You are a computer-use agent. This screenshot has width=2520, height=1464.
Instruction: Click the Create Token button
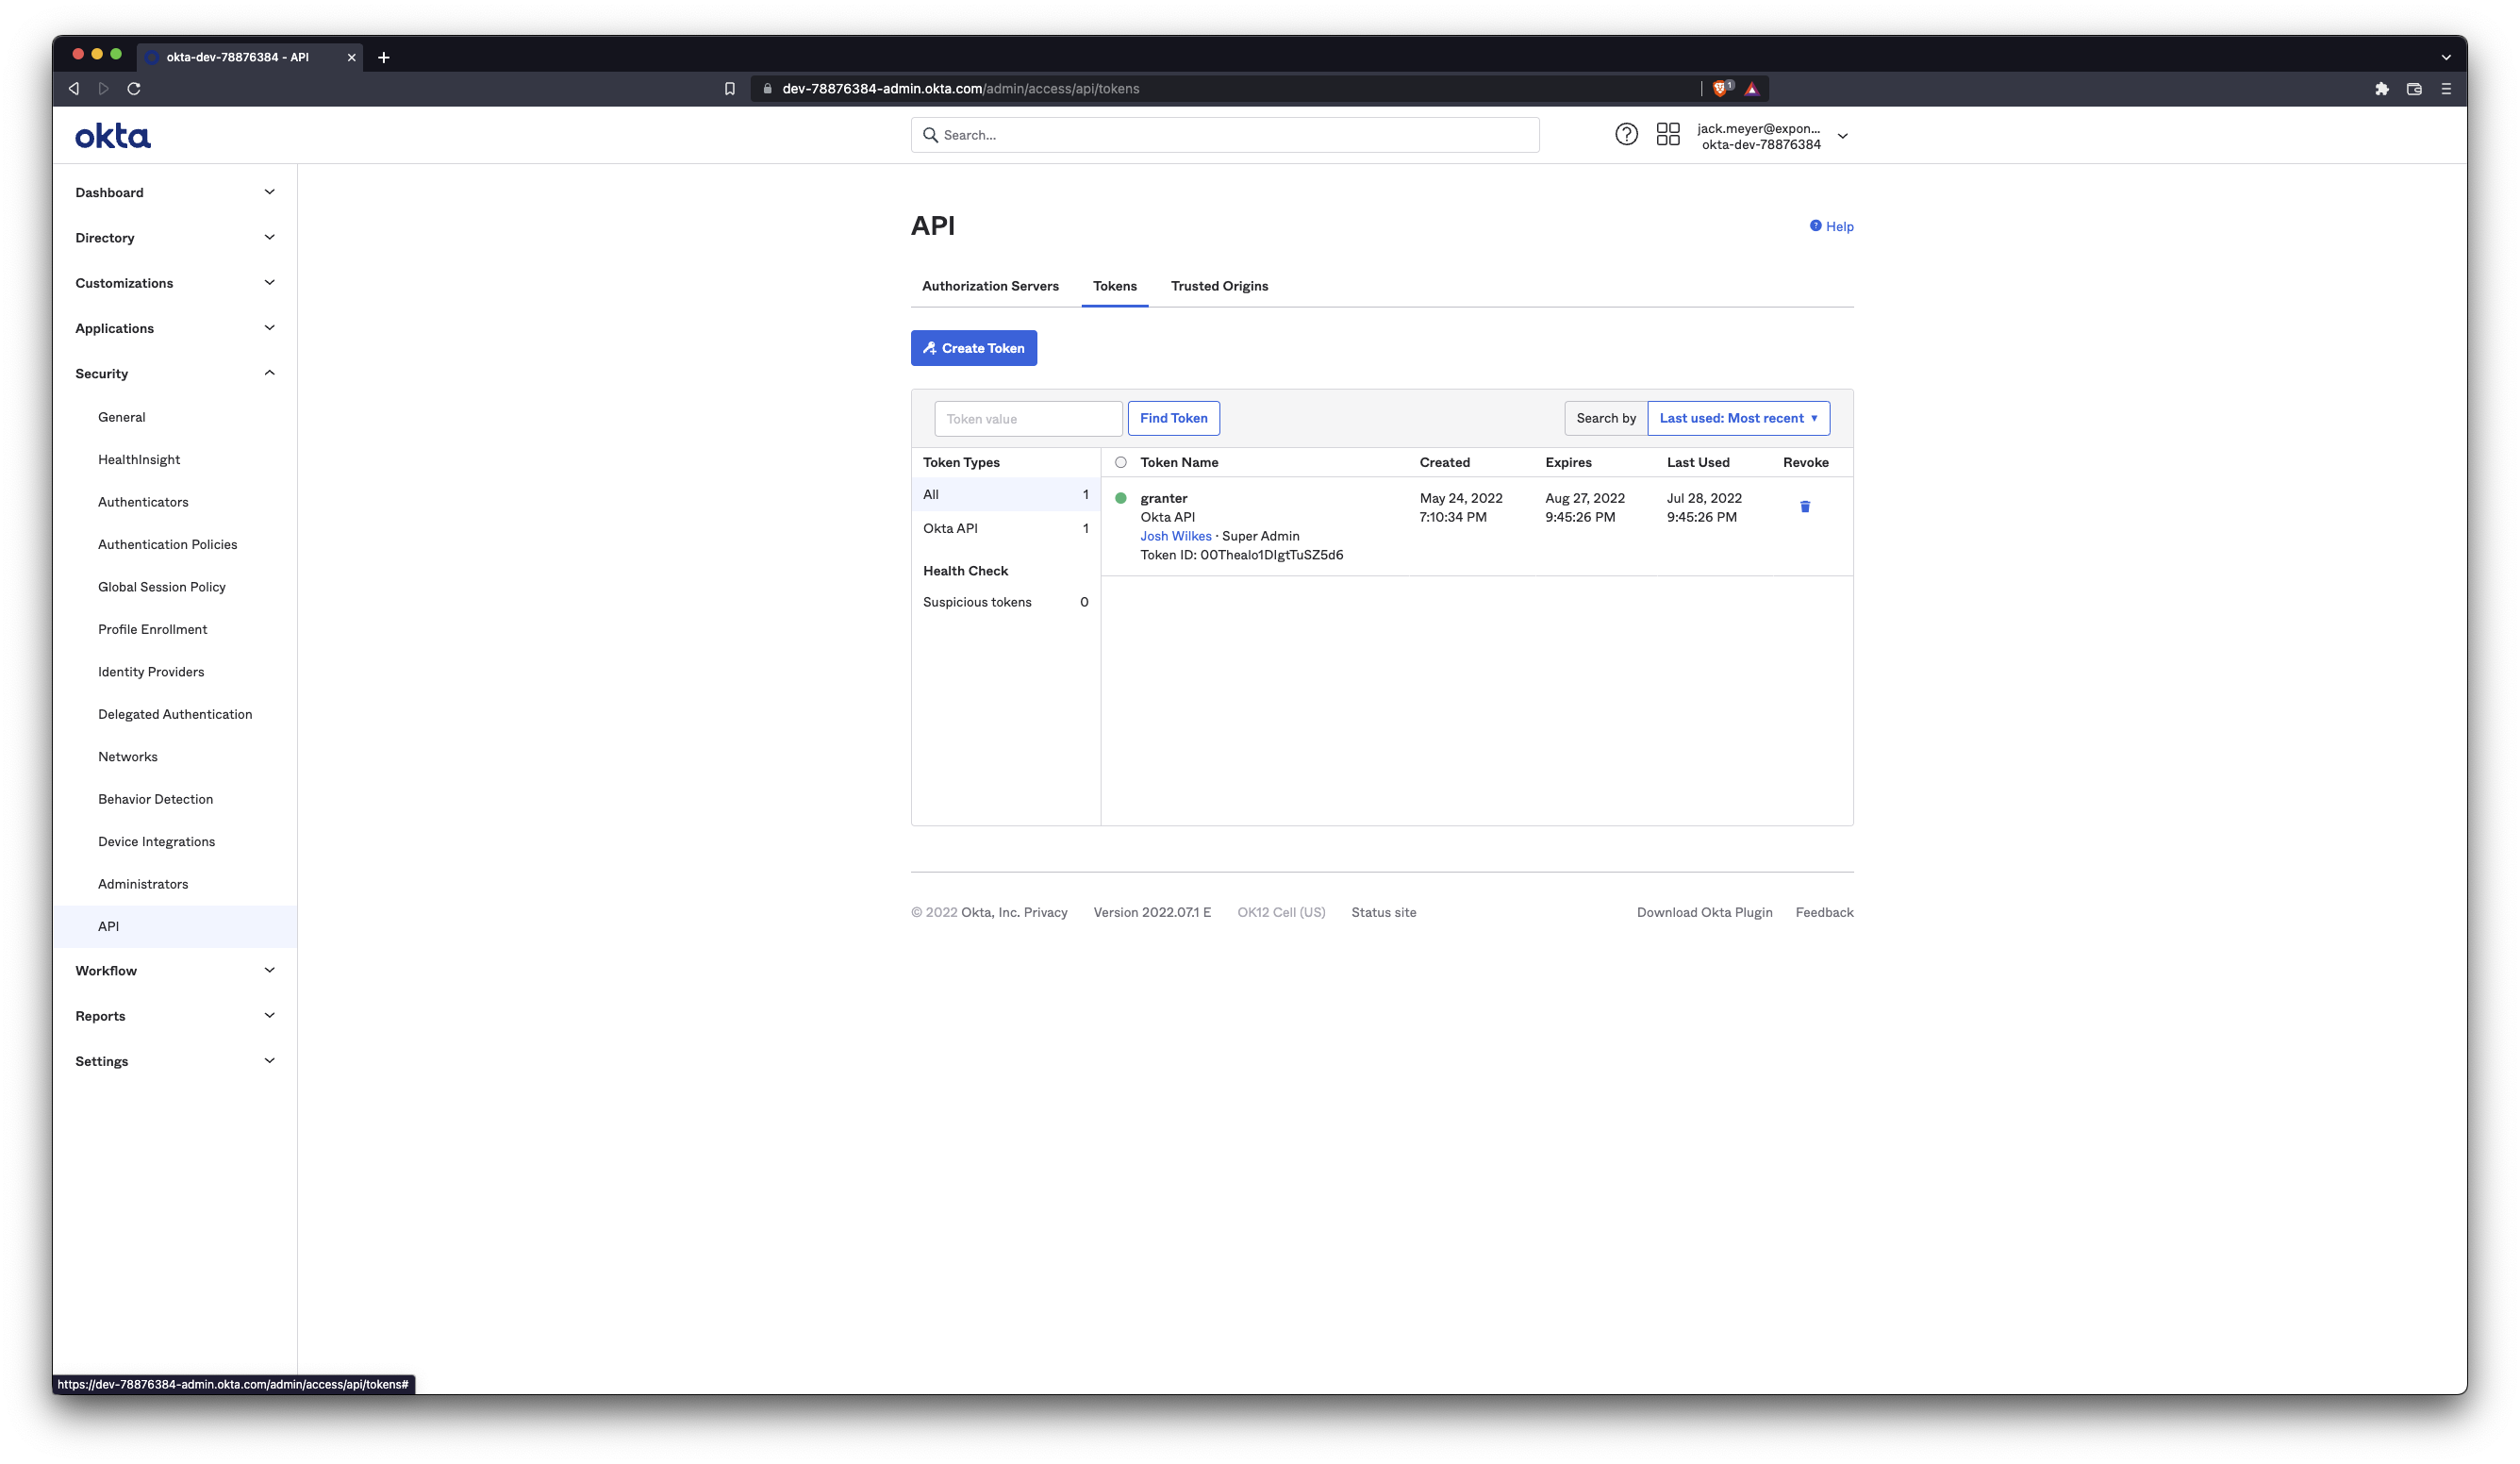[x=973, y=349]
